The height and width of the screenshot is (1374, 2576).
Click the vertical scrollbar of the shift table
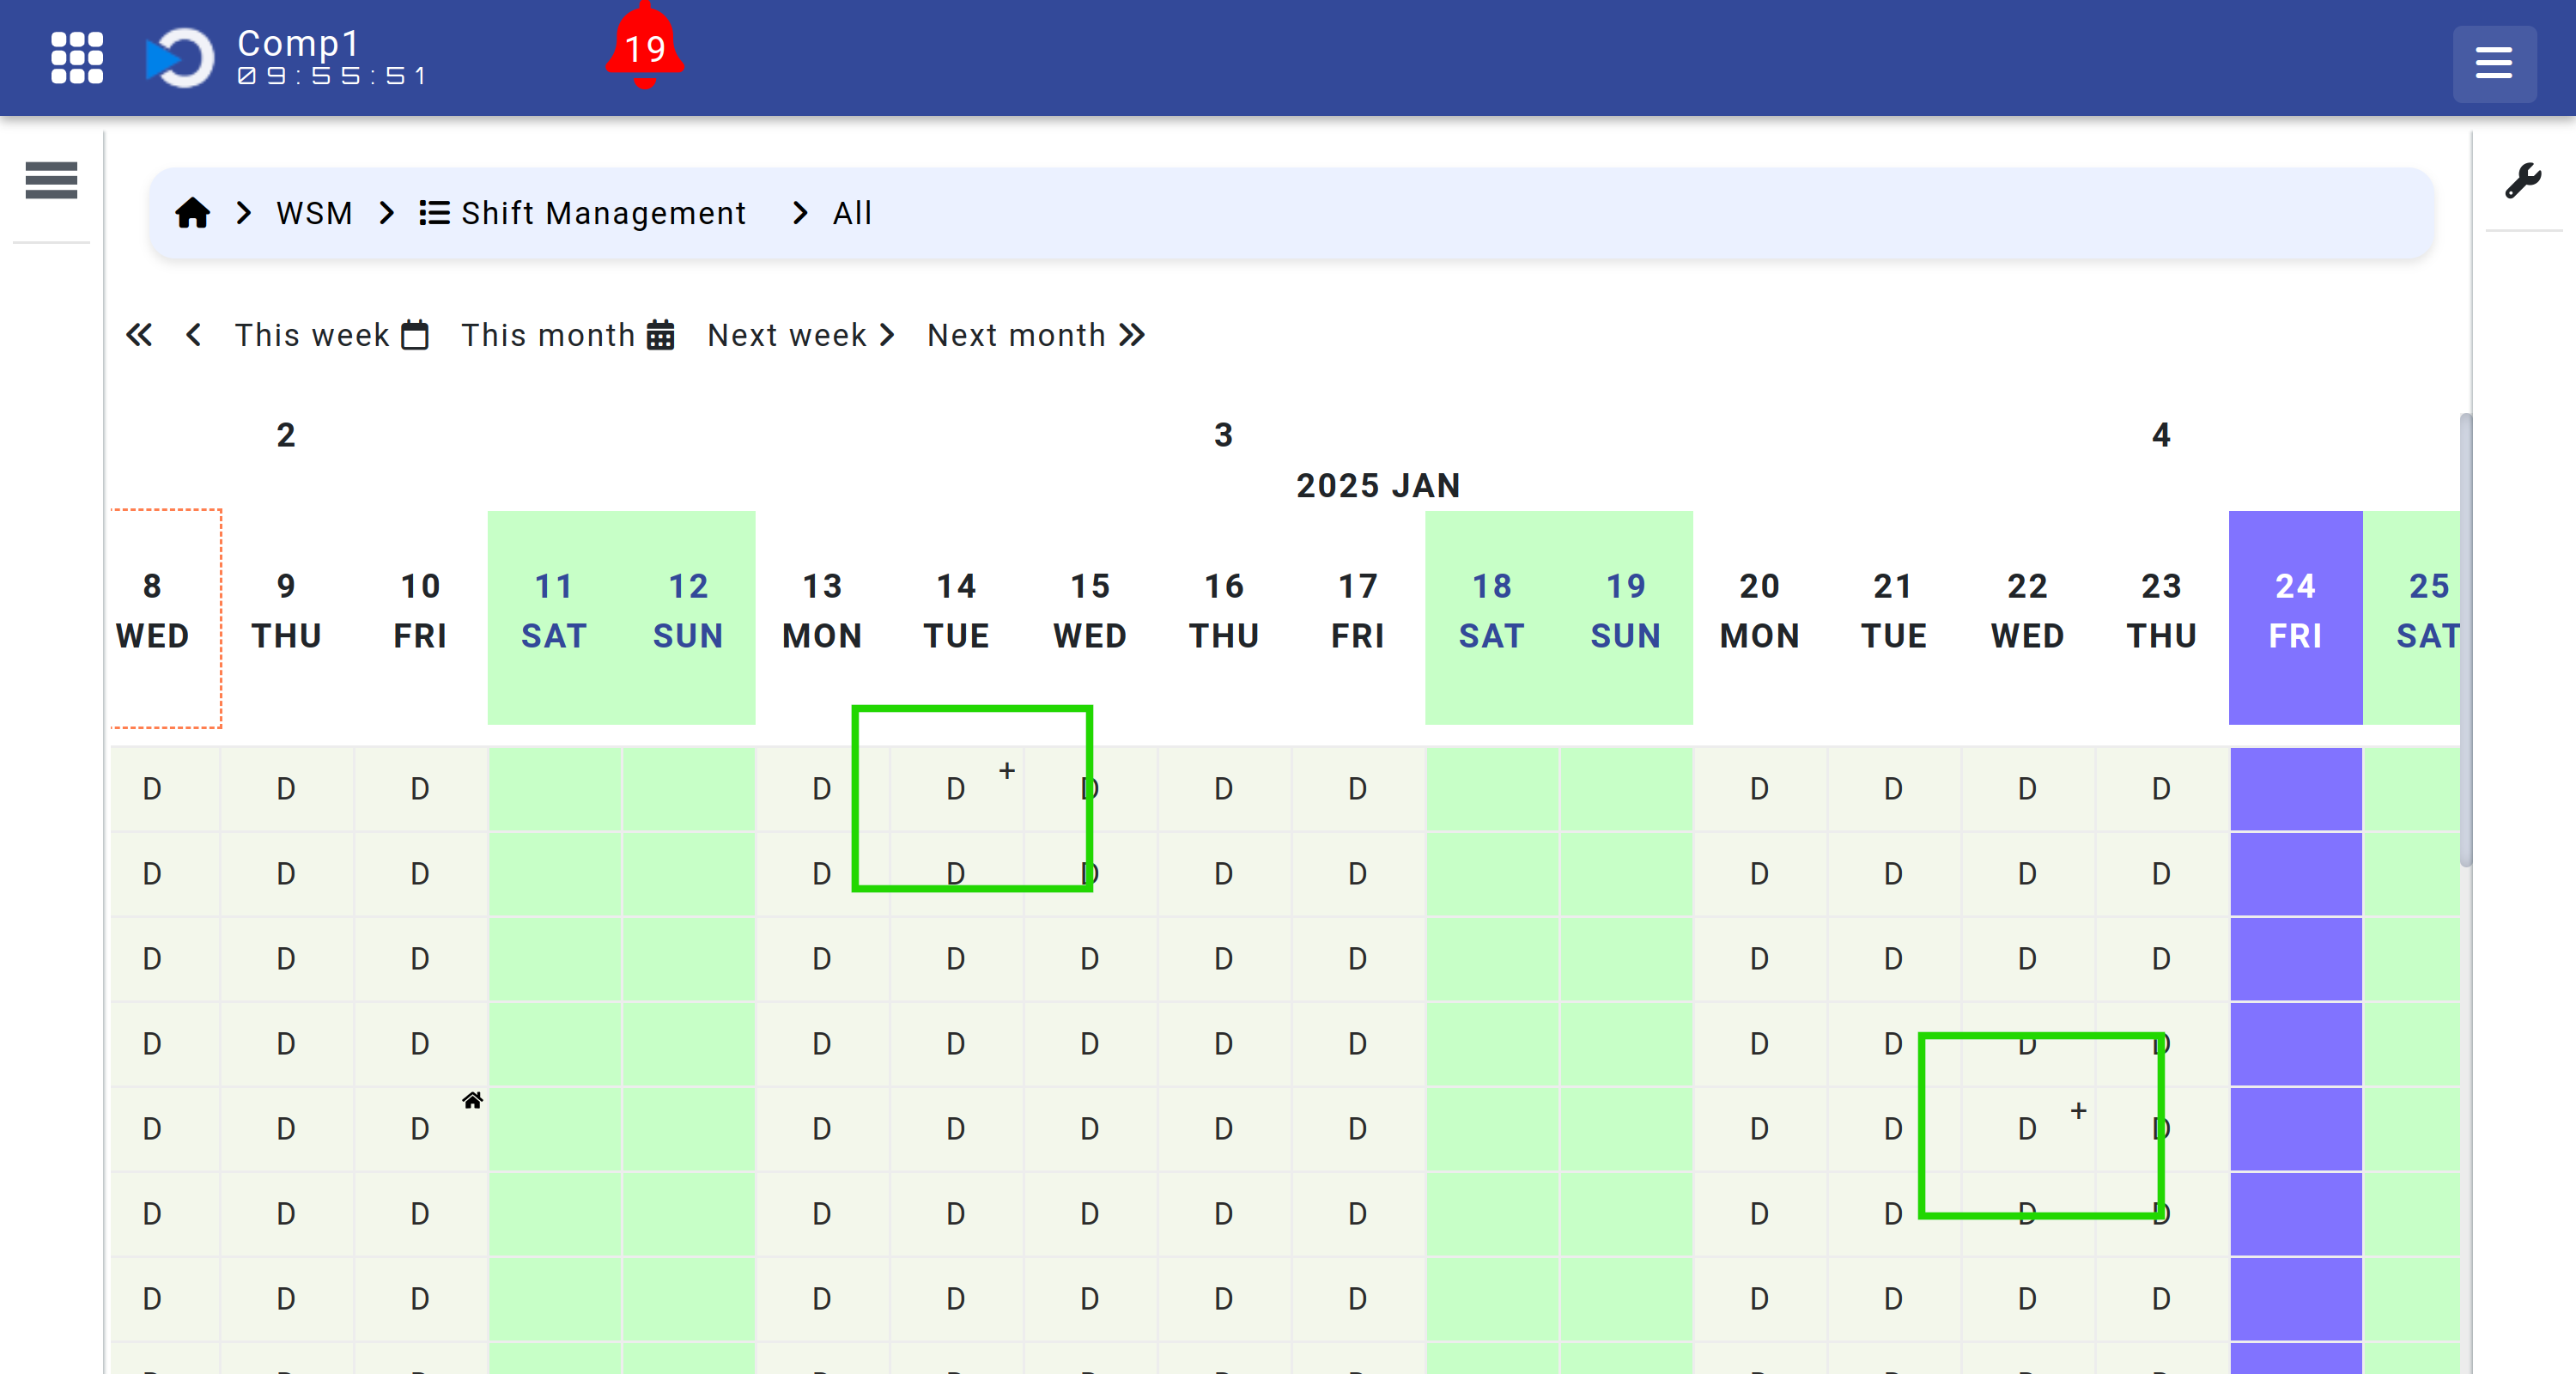pyautogui.click(x=2466, y=640)
